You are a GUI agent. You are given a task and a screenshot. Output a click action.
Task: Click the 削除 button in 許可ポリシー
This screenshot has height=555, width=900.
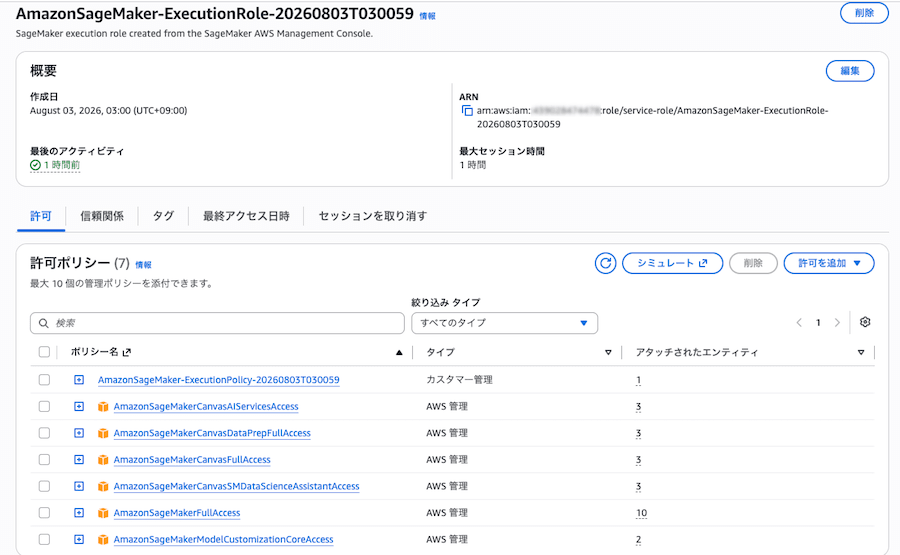(753, 263)
